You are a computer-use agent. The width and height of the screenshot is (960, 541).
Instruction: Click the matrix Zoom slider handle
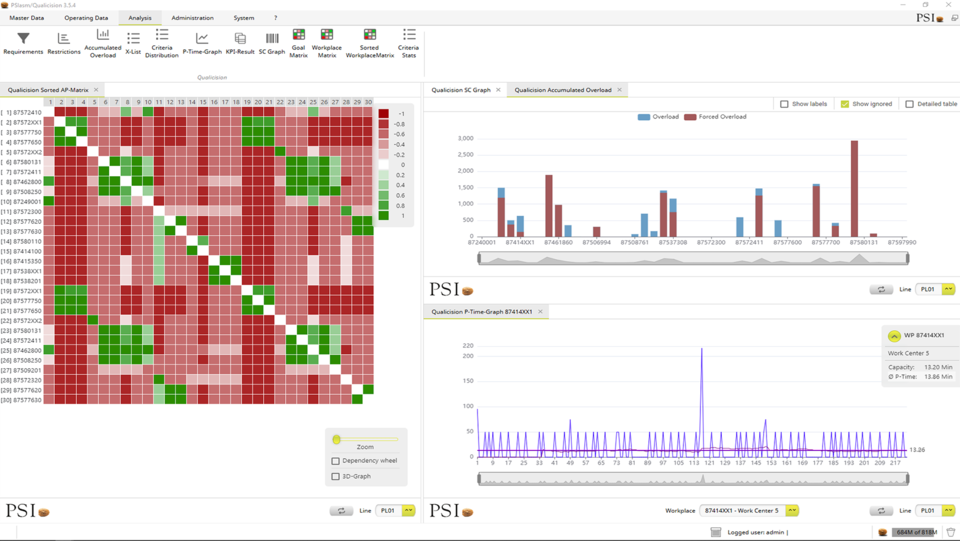tap(336, 439)
